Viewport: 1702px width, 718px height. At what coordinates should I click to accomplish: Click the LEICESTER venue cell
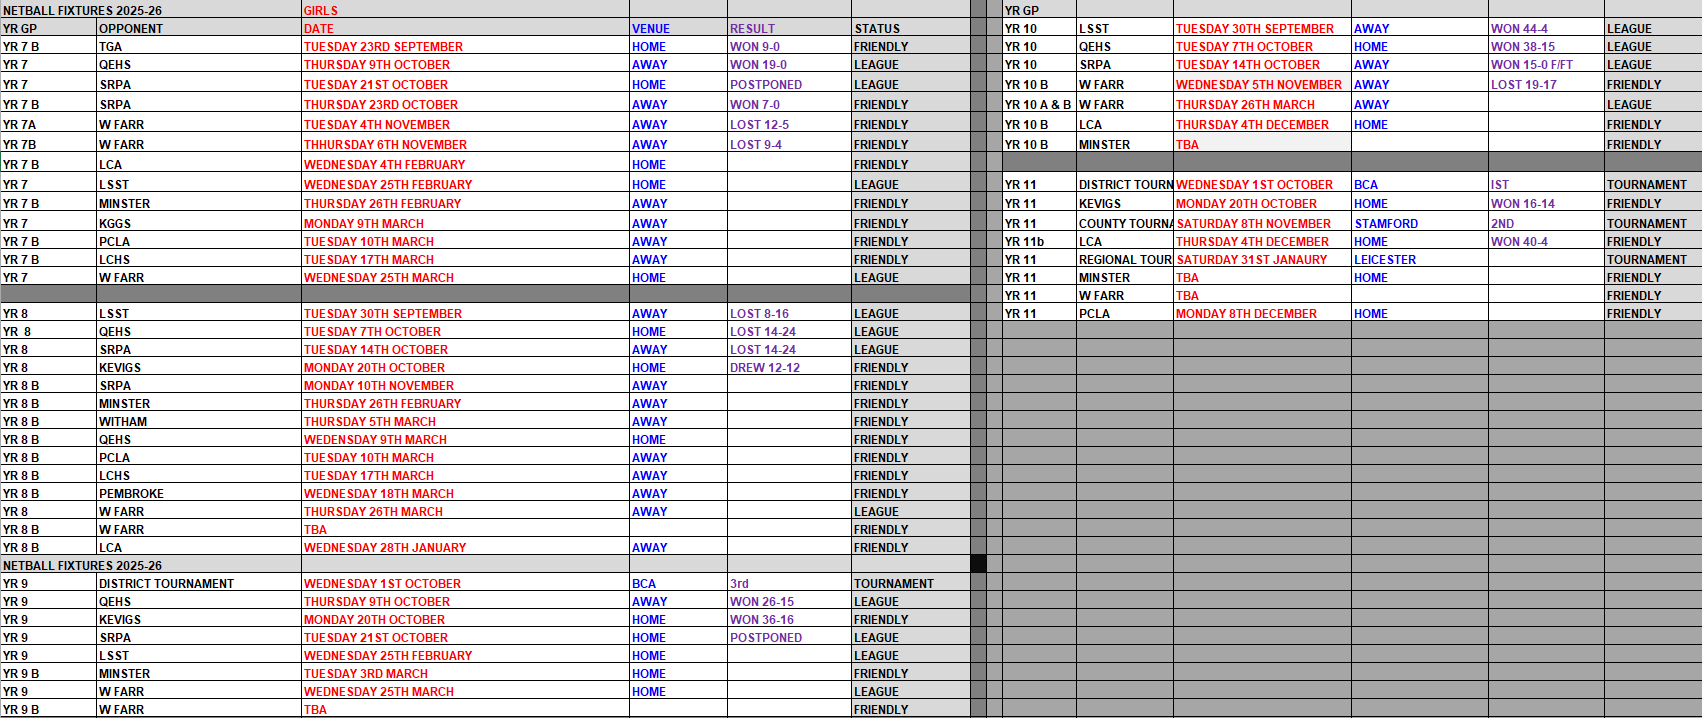[1385, 260]
